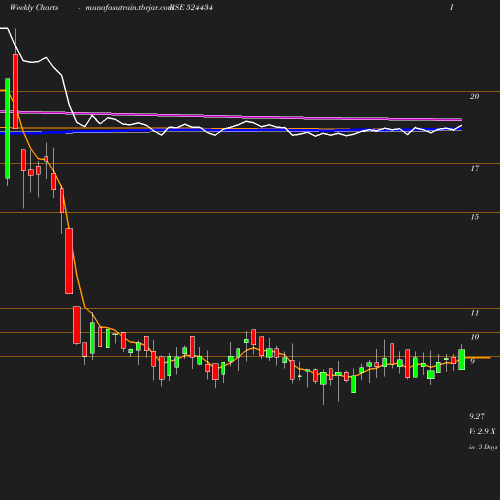Image resolution: width=500 pixels, height=500 pixels.
Task: Click the last price value '9.27'
Action: [477, 416]
